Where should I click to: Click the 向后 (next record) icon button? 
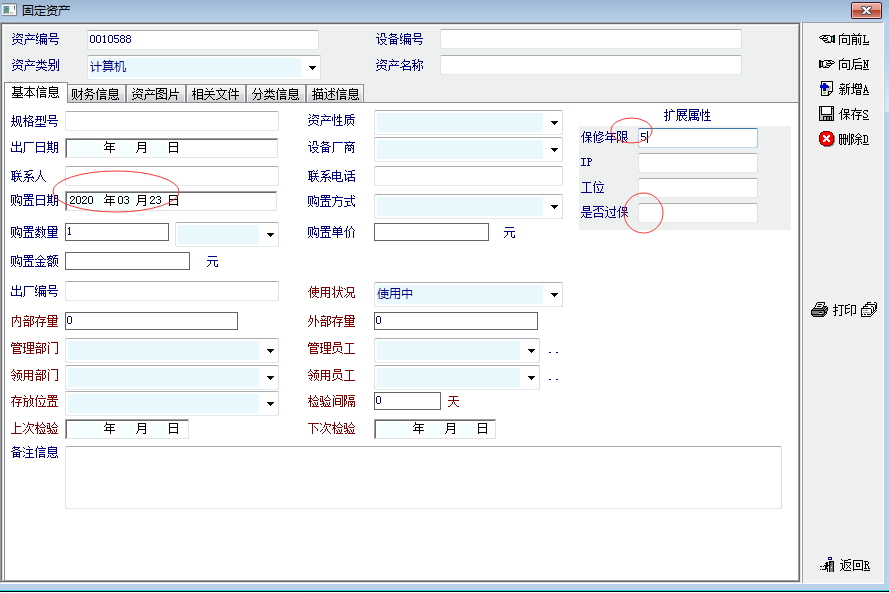(x=827, y=65)
